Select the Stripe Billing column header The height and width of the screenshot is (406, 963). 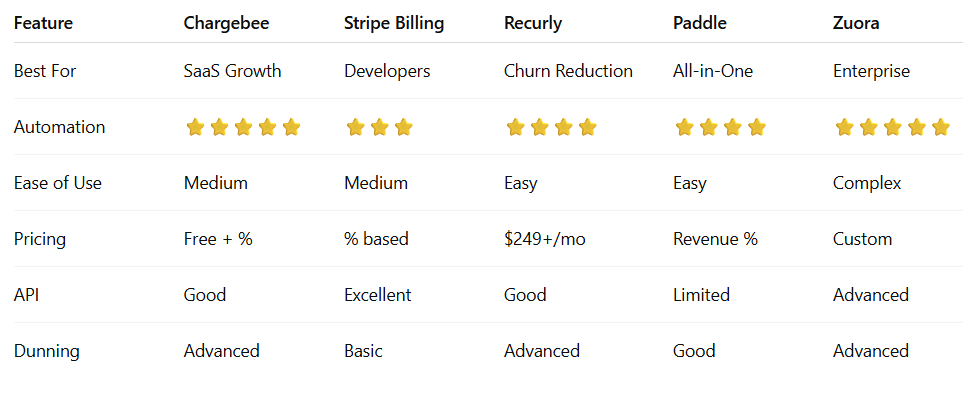393,23
